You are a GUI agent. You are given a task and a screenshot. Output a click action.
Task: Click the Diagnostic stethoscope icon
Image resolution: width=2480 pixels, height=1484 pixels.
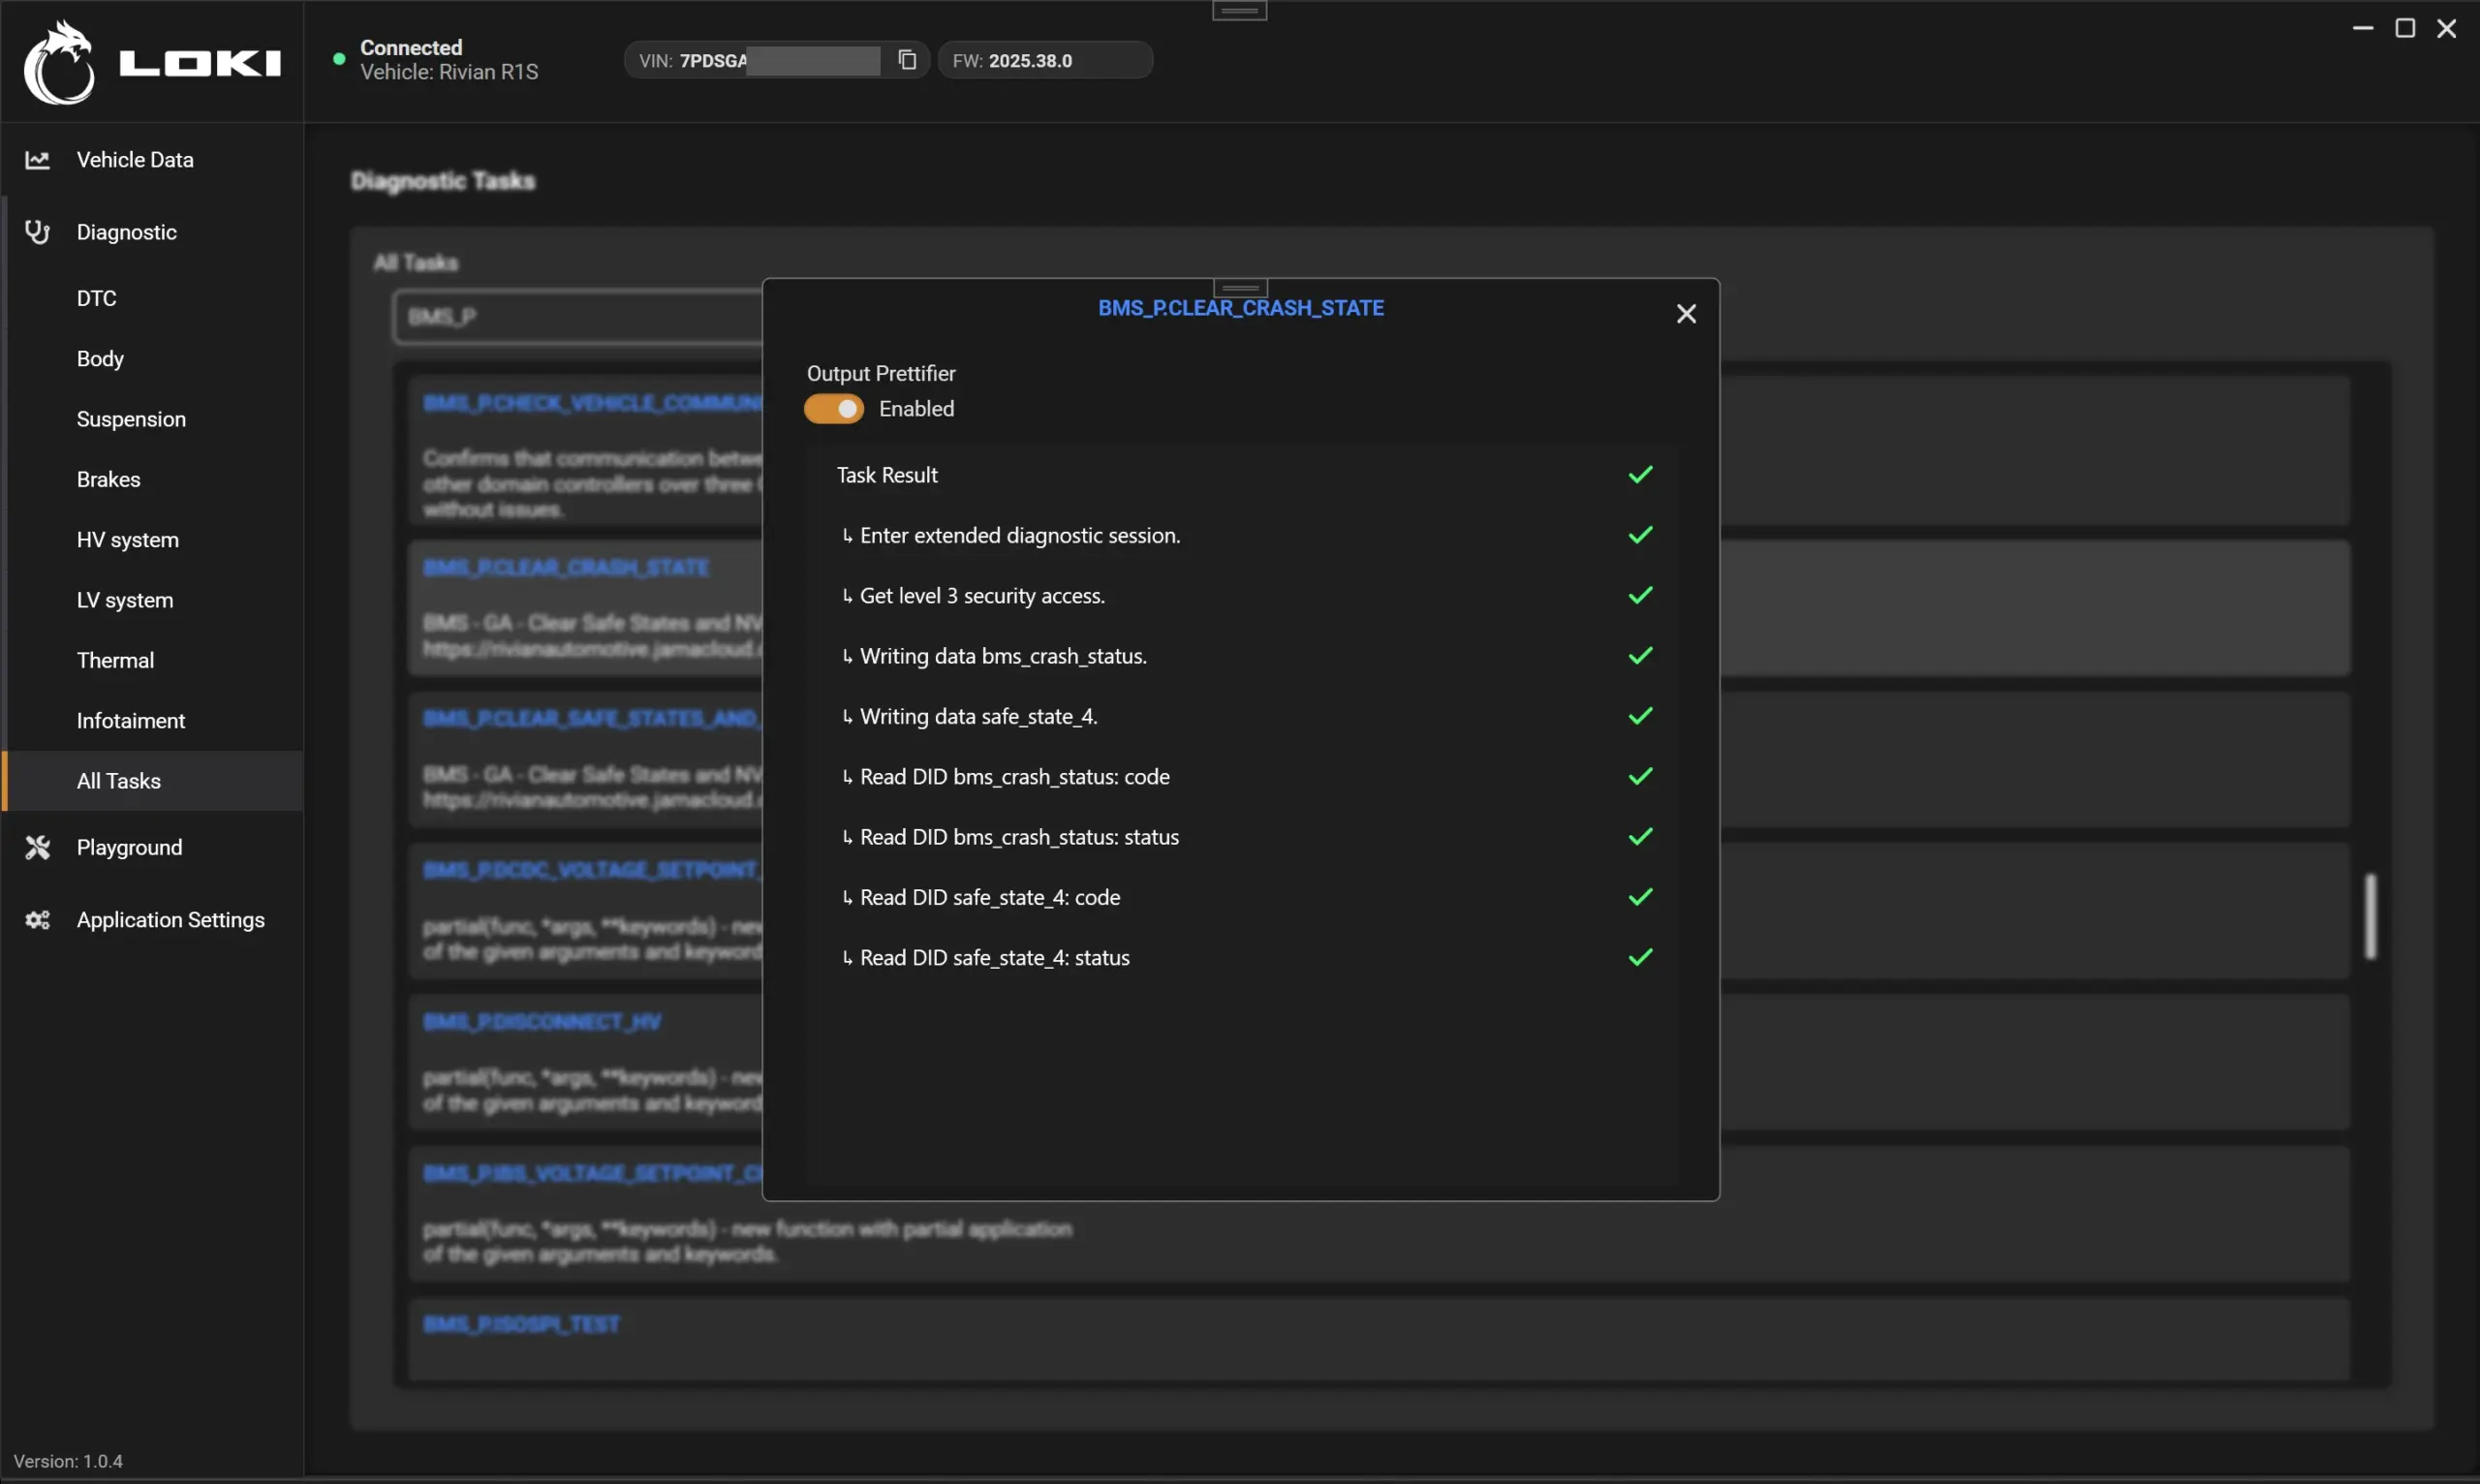click(37, 232)
